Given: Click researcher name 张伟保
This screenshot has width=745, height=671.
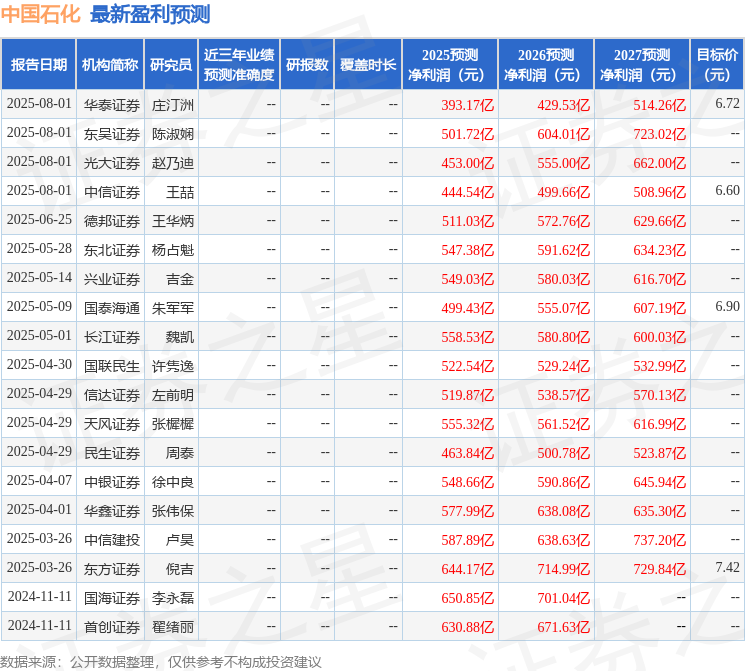Looking at the screenshot, I should click(x=172, y=511).
